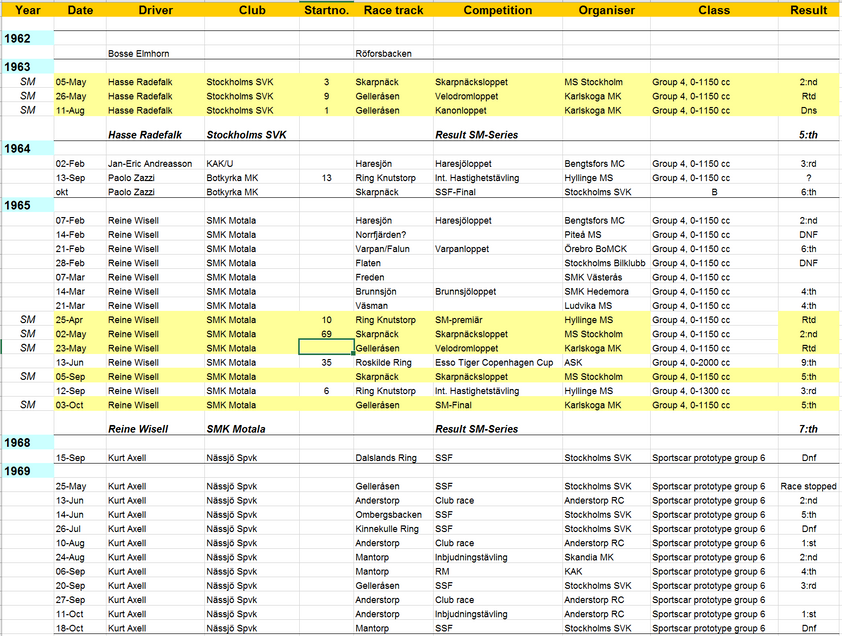Select the "Roskilde Ring" race track cell
This screenshot has width=842, height=636.
pos(394,363)
